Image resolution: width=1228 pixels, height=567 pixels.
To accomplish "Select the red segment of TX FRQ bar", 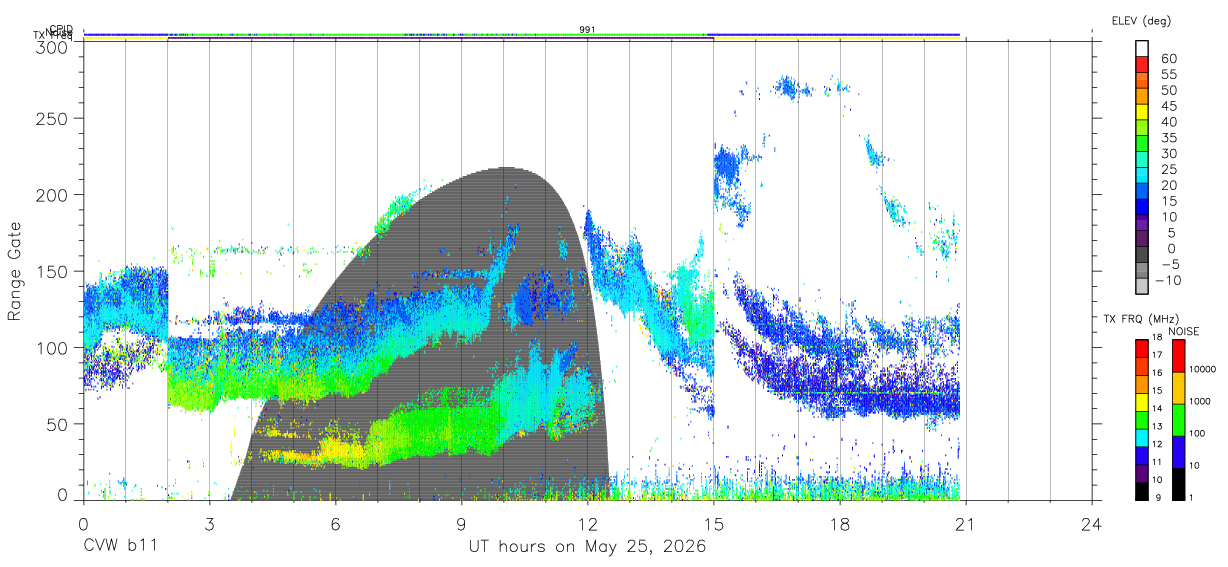I will click(1141, 349).
